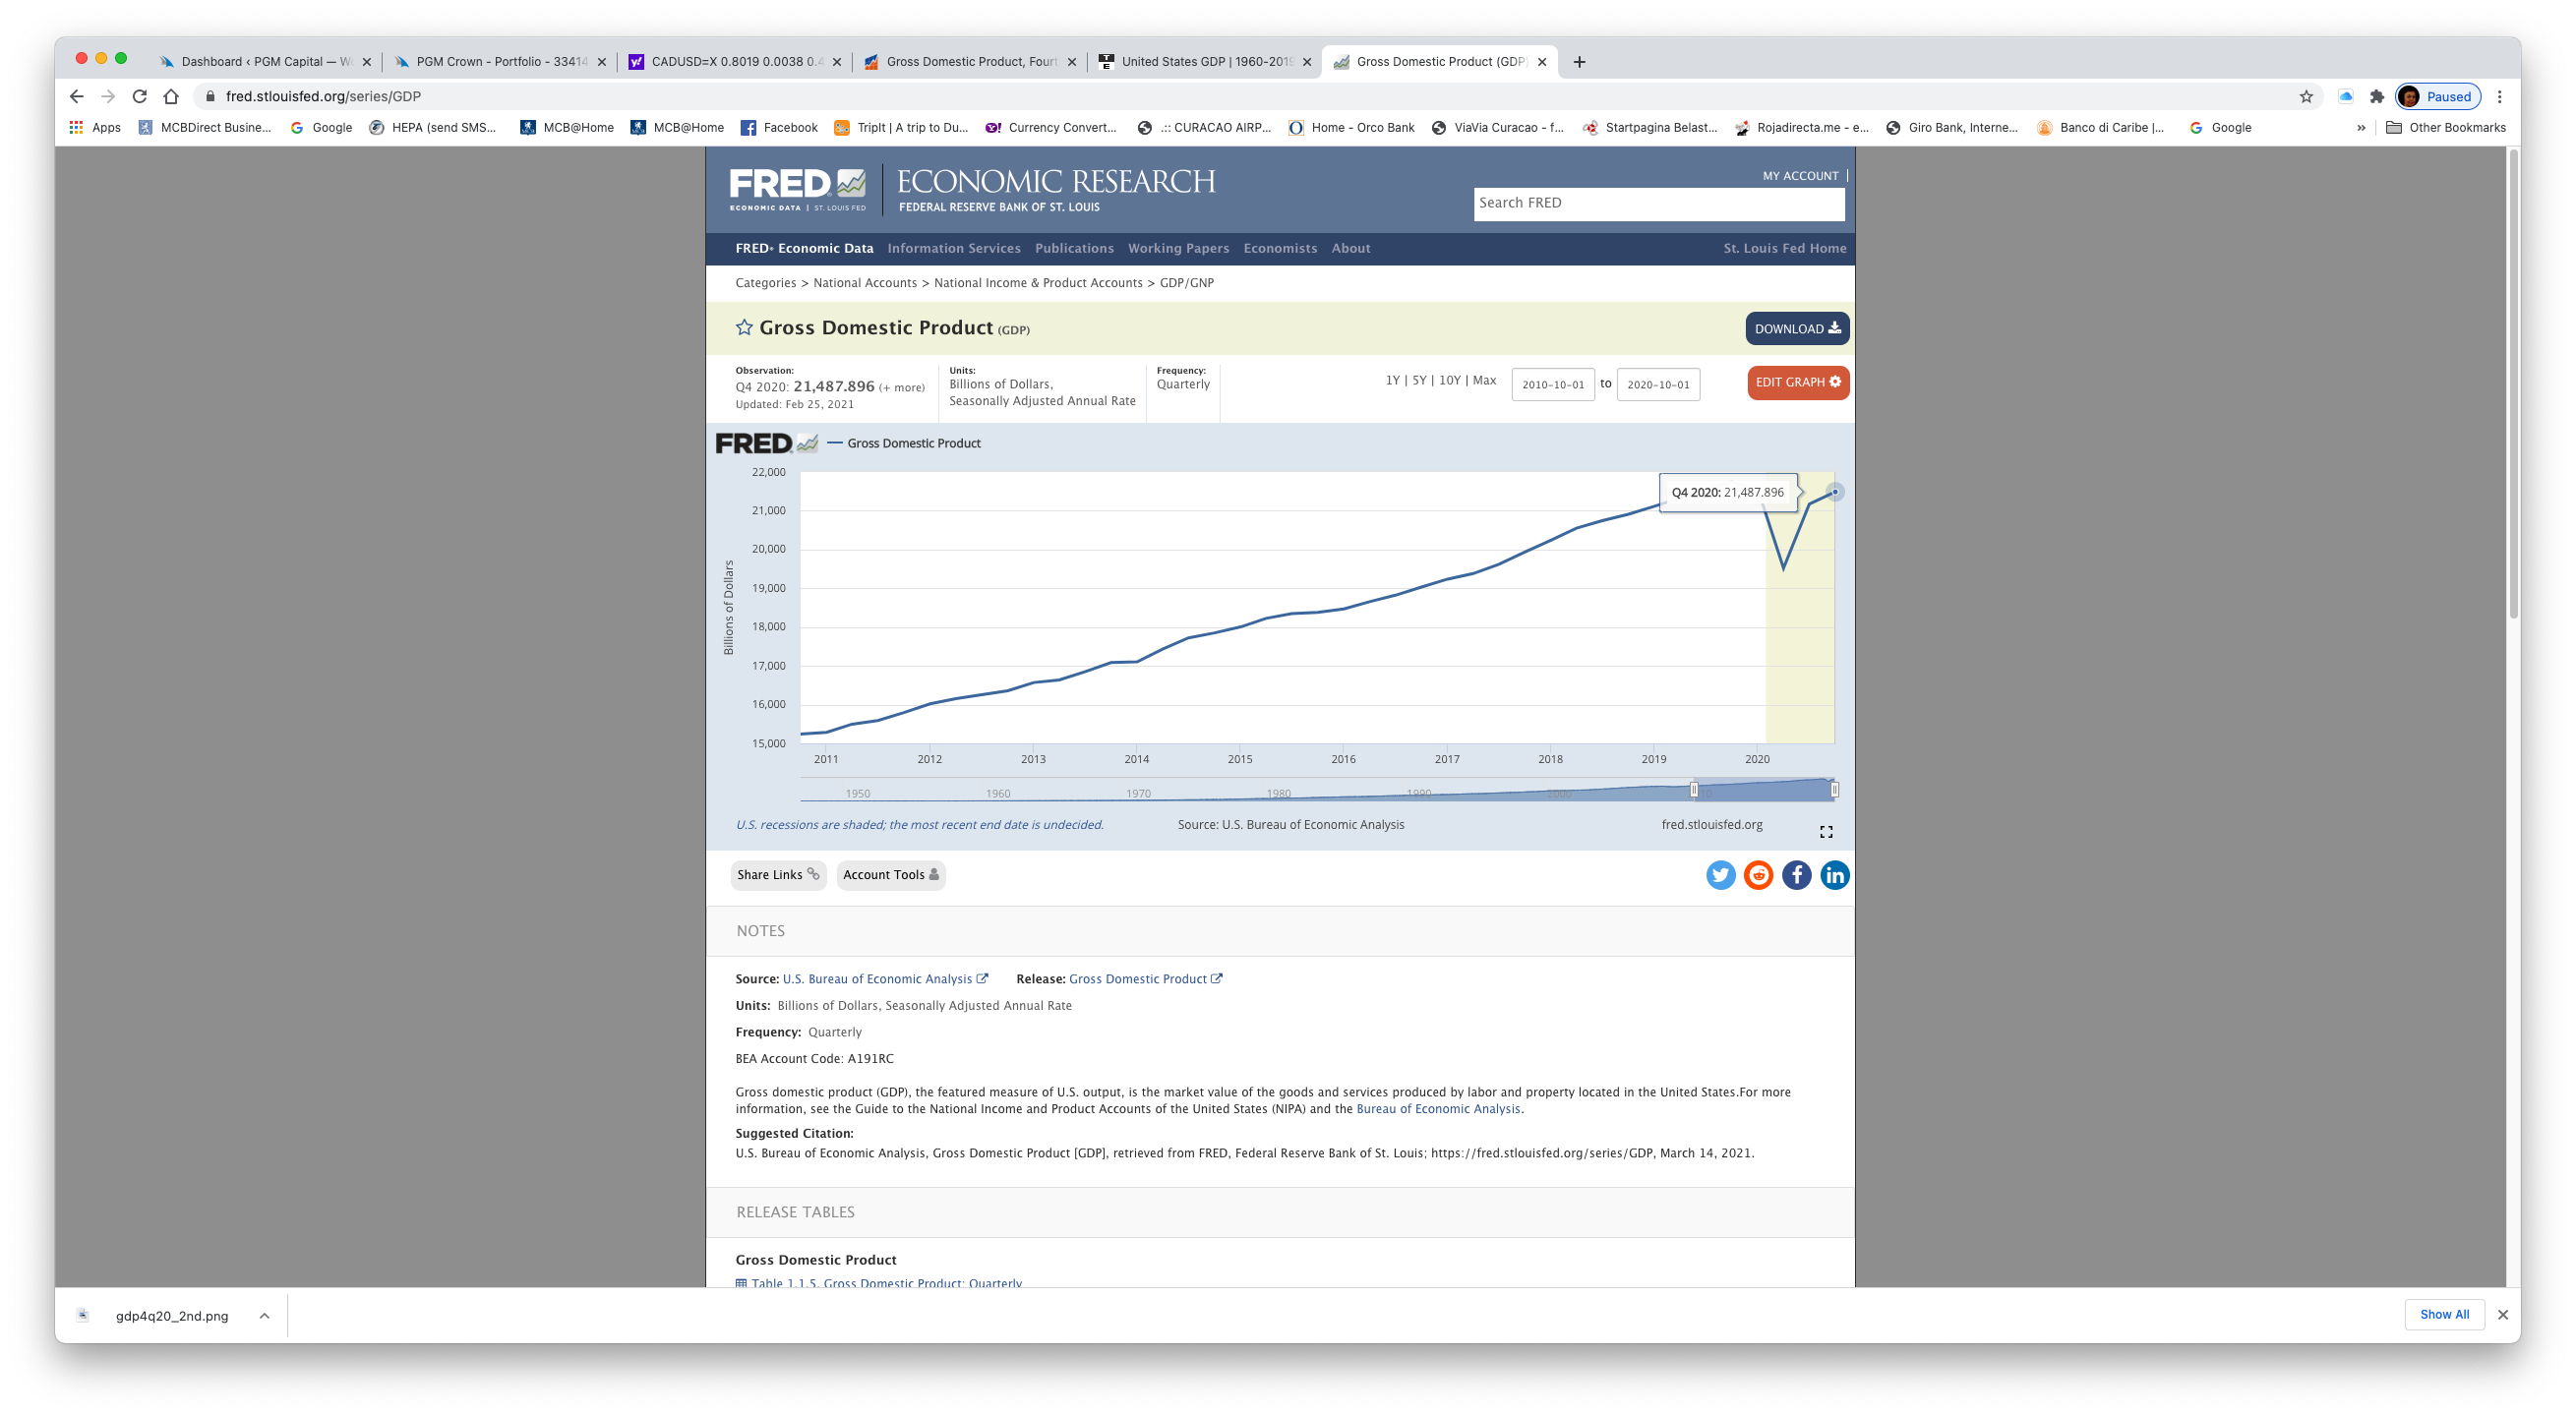Expand the Account Tools dropdown
Screen dimensions: 2576x1416
coord(890,875)
